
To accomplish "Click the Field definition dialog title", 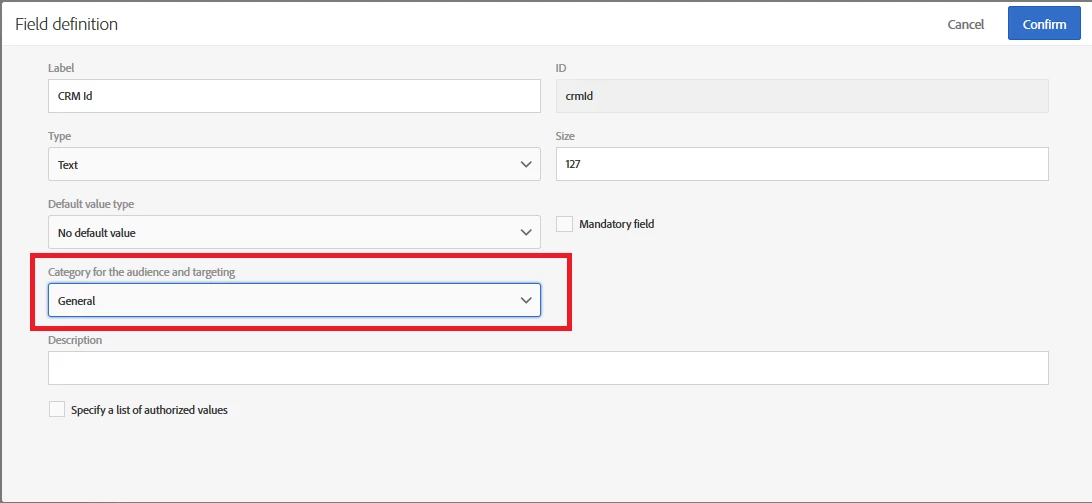I will pyautogui.click(x=67, y=24).
